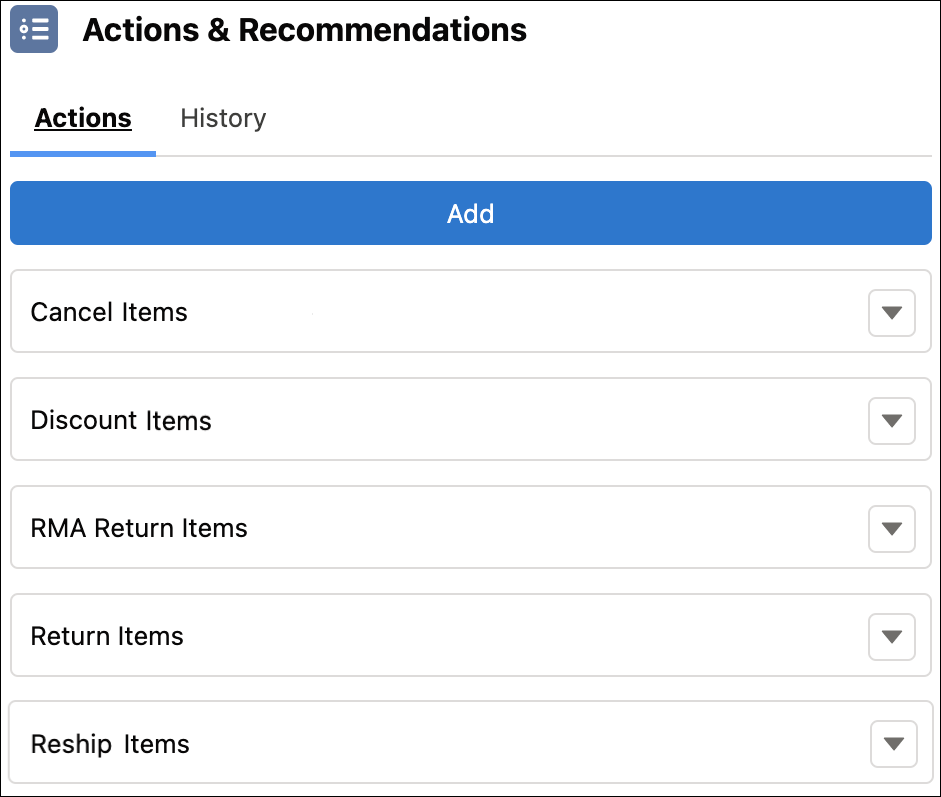Click the Actions & Recommendations heading
Image resolution: width=941 pixels, height=797 pixels.
(305, 30)
